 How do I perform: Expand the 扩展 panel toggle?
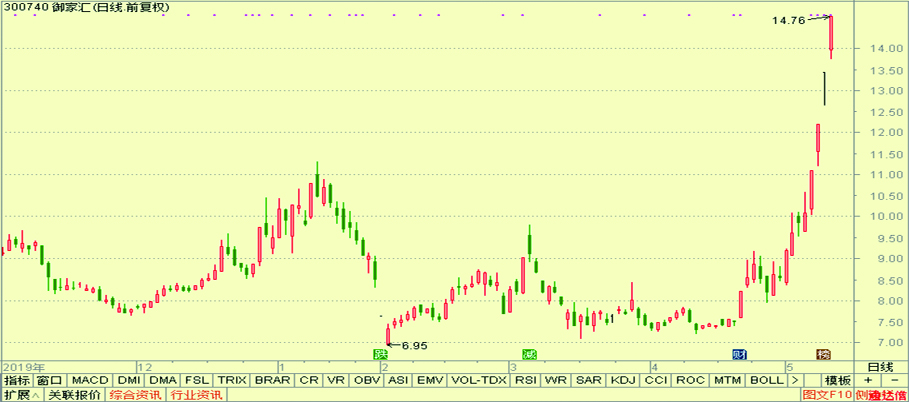[22, 395]
